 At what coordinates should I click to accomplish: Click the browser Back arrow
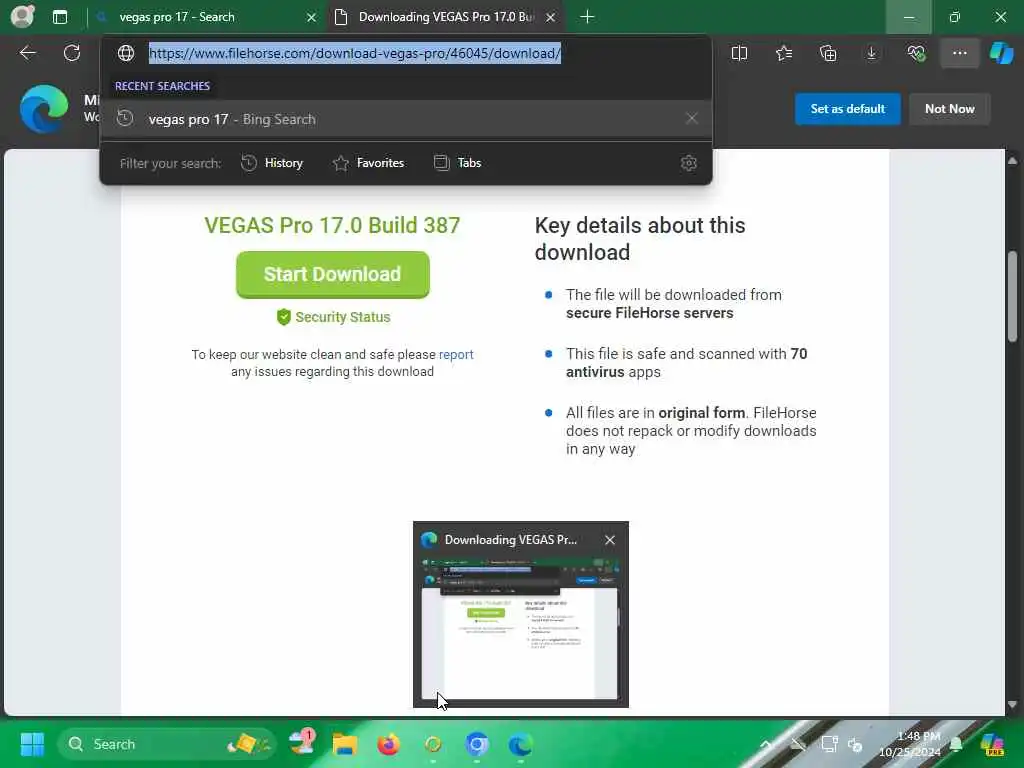(27, 53)
